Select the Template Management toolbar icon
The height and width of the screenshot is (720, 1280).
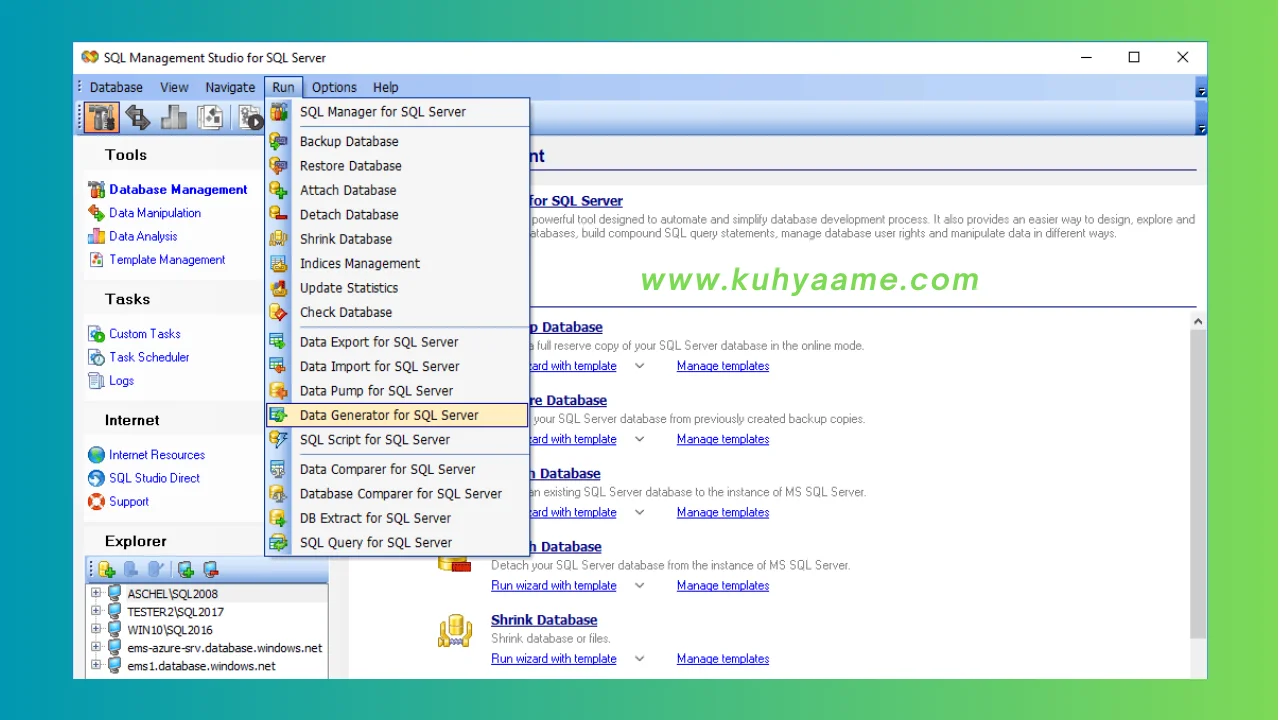coord(210,118)
